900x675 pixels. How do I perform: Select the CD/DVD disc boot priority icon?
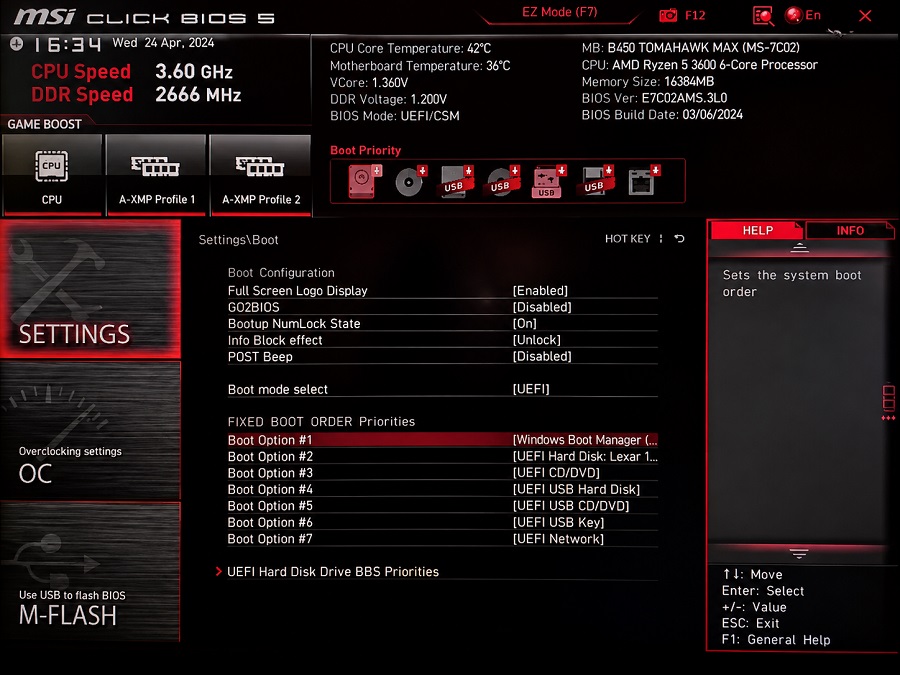(411, 181)
